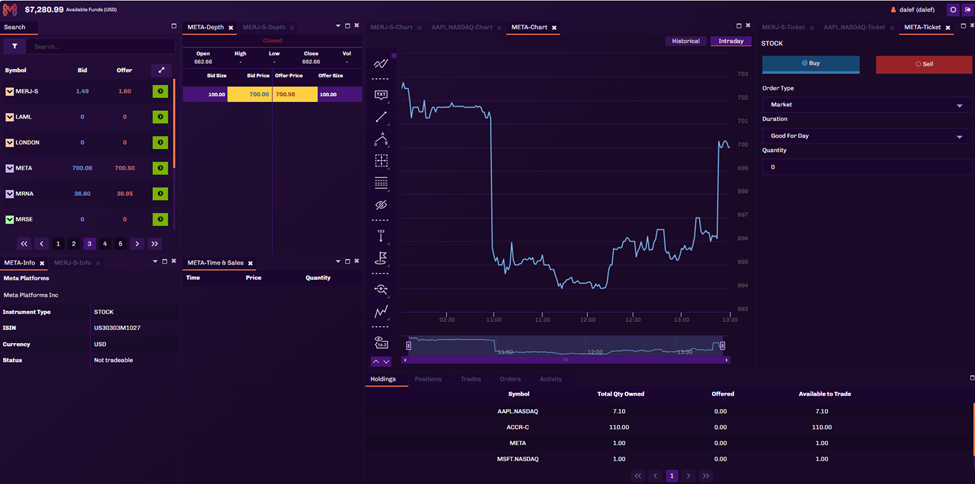
Task: Expand the MERJ-S symbol row
Action: pos(10,91)
